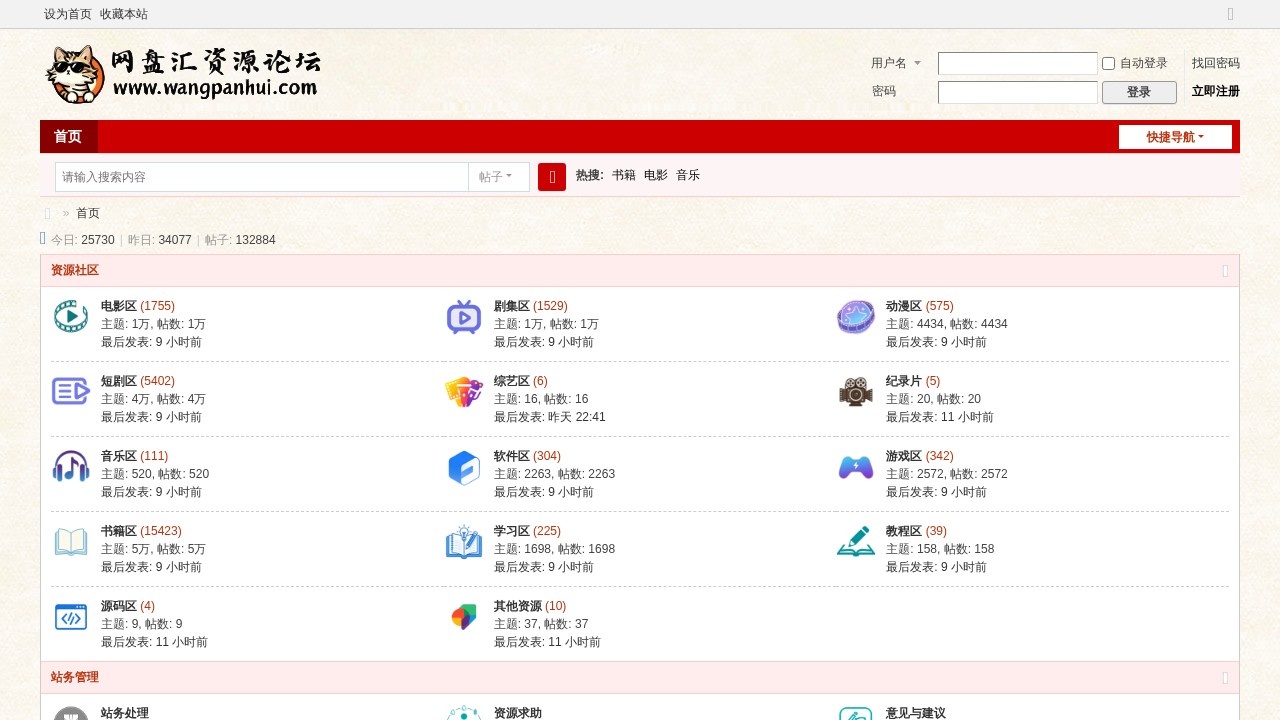This screenshot has width=1280, height=720.
Task: Click the 网盘汇 cat logo
Action: pos(184,74)
